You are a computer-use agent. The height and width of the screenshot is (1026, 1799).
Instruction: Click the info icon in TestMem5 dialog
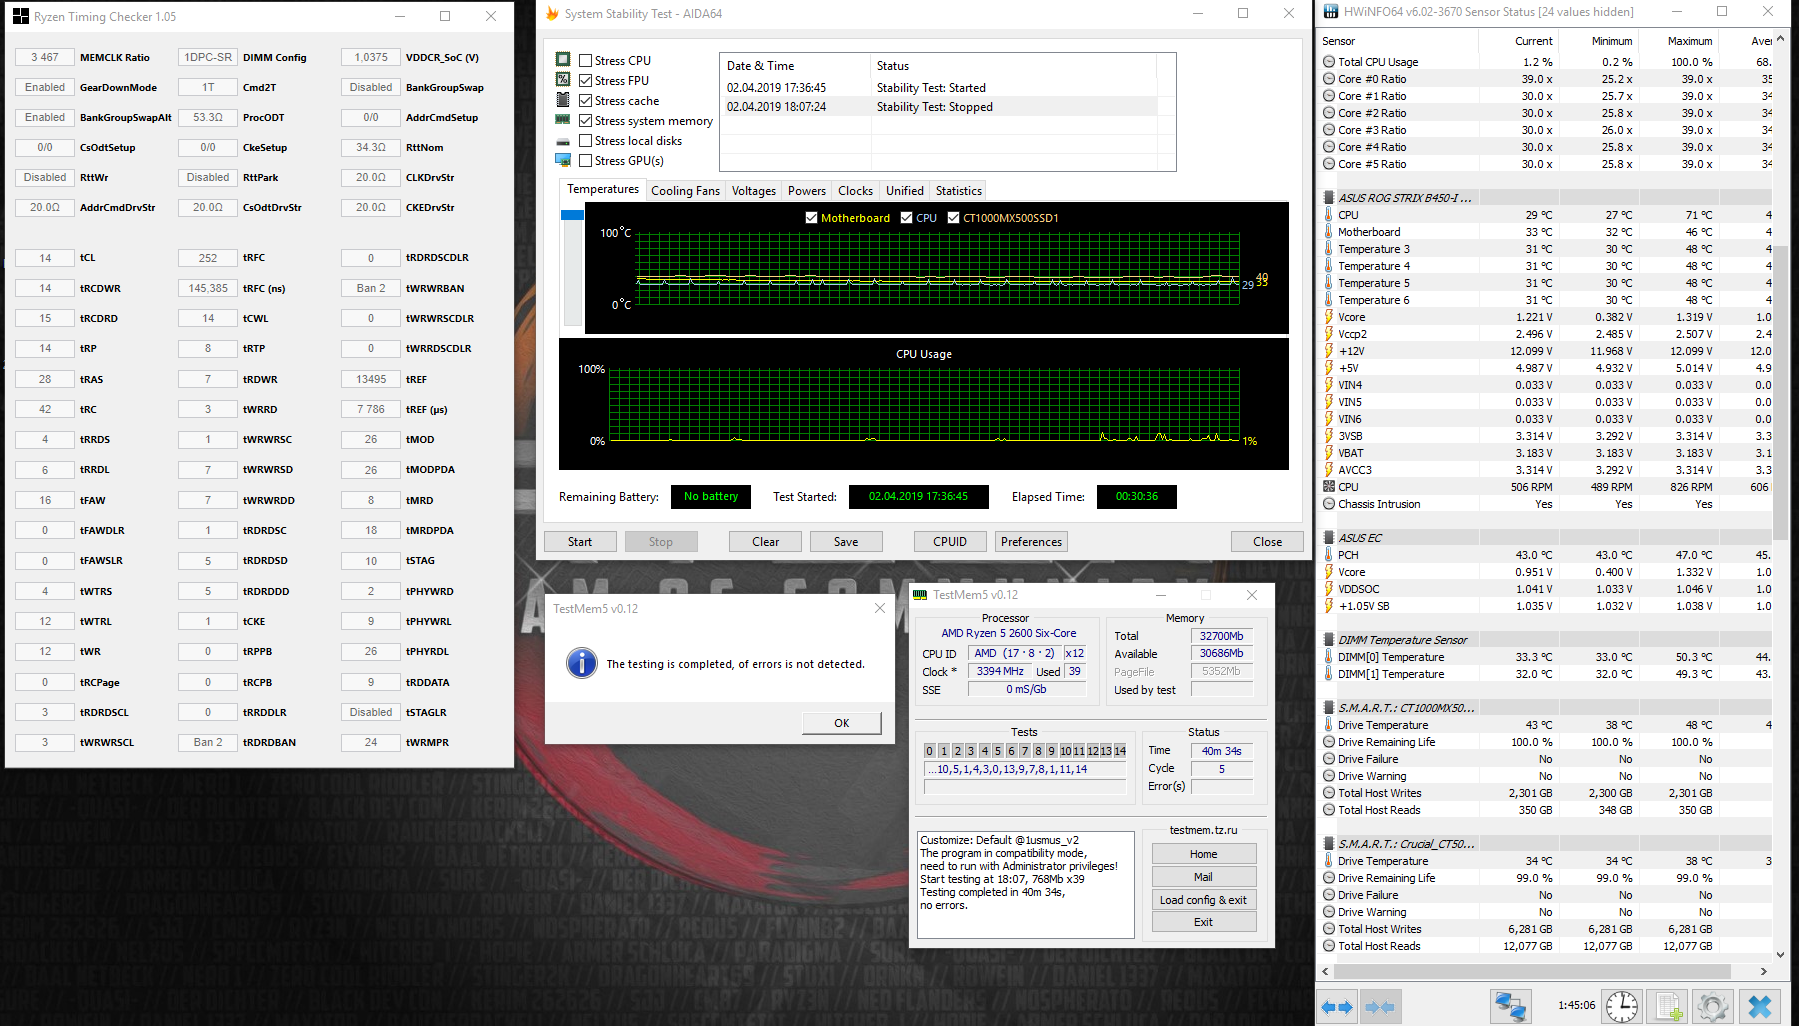[581, 663]
